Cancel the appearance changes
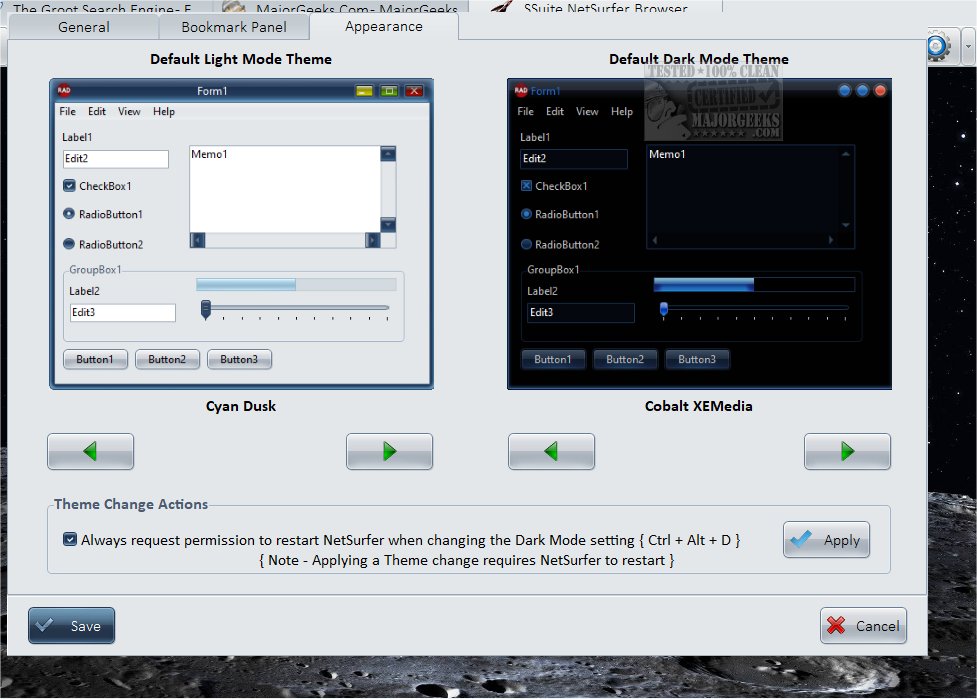The height and width of the screenshot is (699, 977). (x=863, y=626)
